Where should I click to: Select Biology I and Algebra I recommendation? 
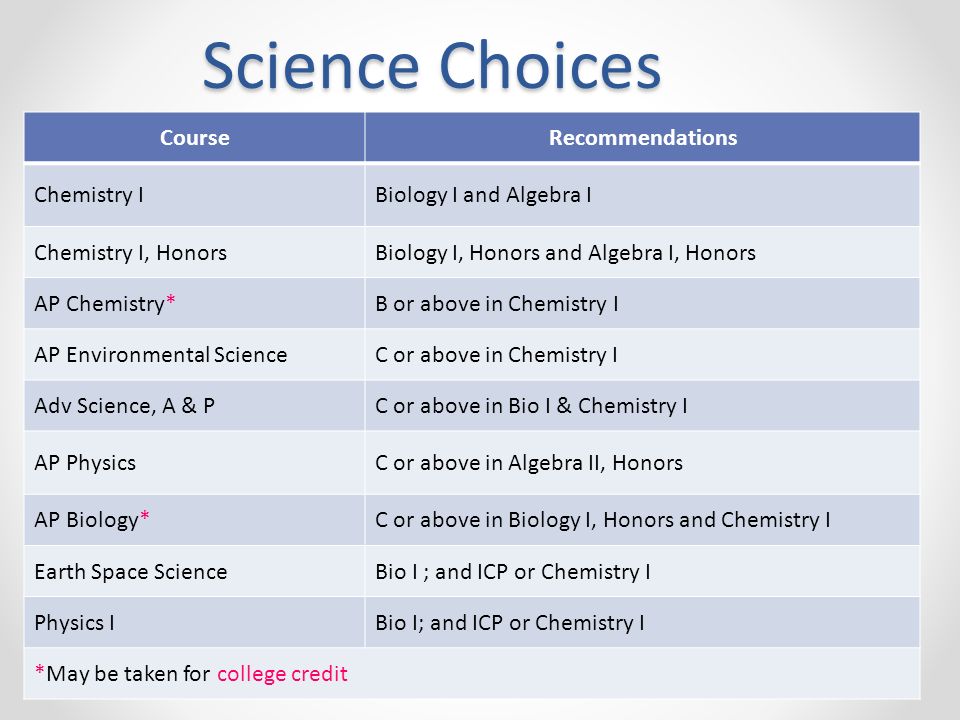483,195
